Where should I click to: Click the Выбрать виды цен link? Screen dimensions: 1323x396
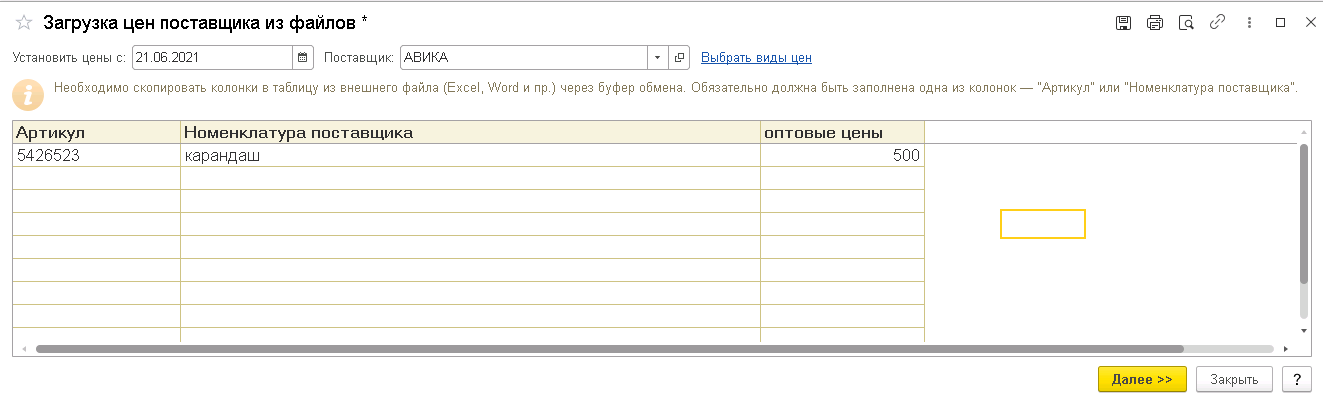click(x=756, y=57)
